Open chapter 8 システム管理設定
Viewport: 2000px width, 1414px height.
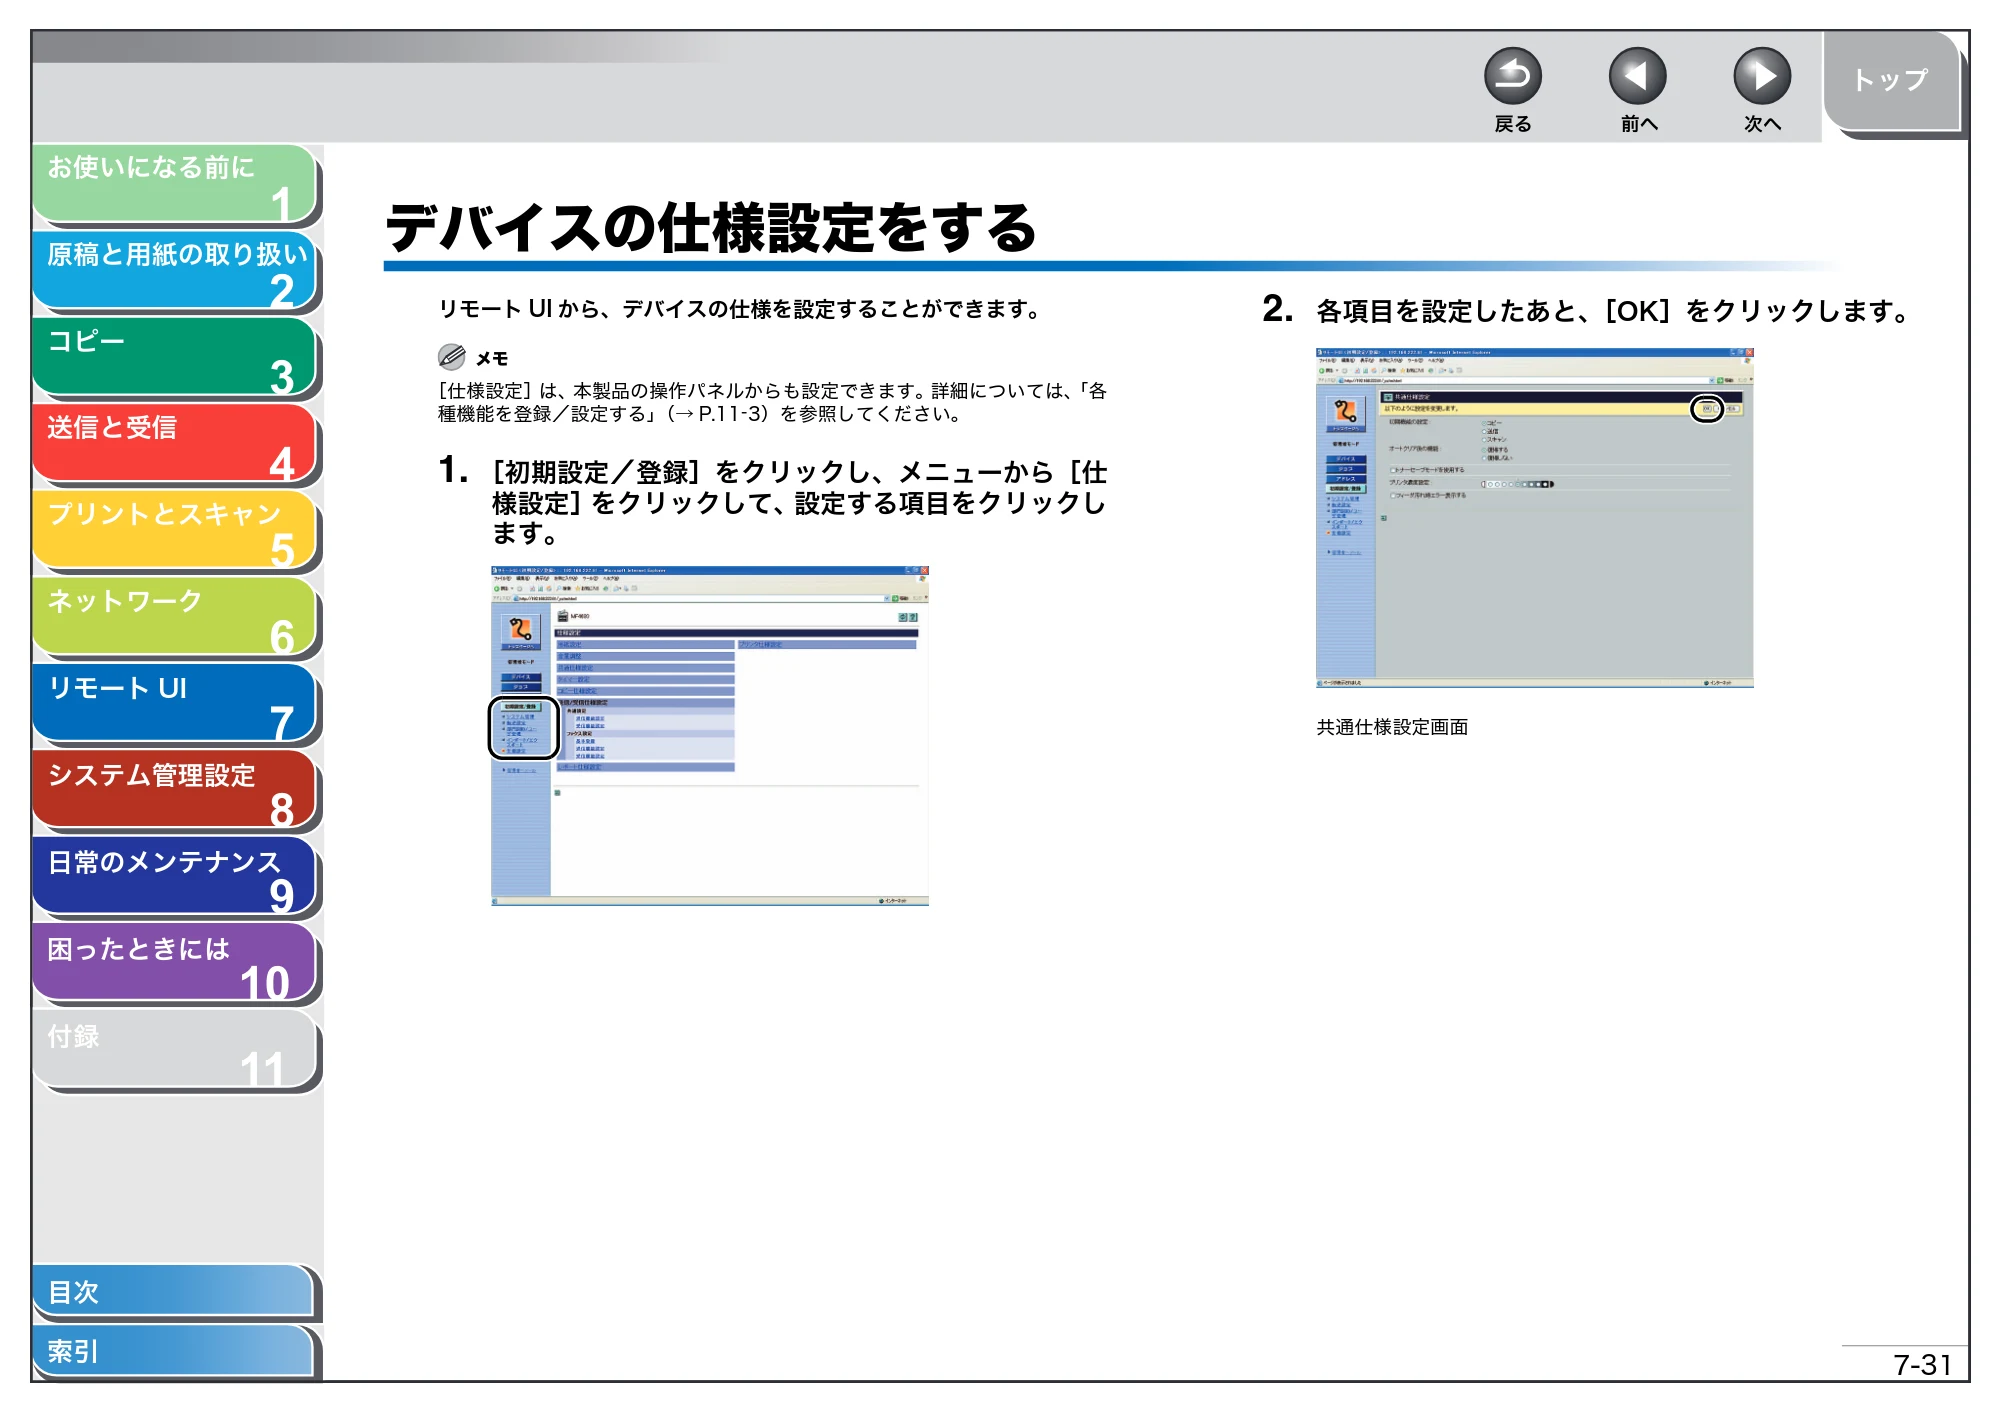click(175, 791)
